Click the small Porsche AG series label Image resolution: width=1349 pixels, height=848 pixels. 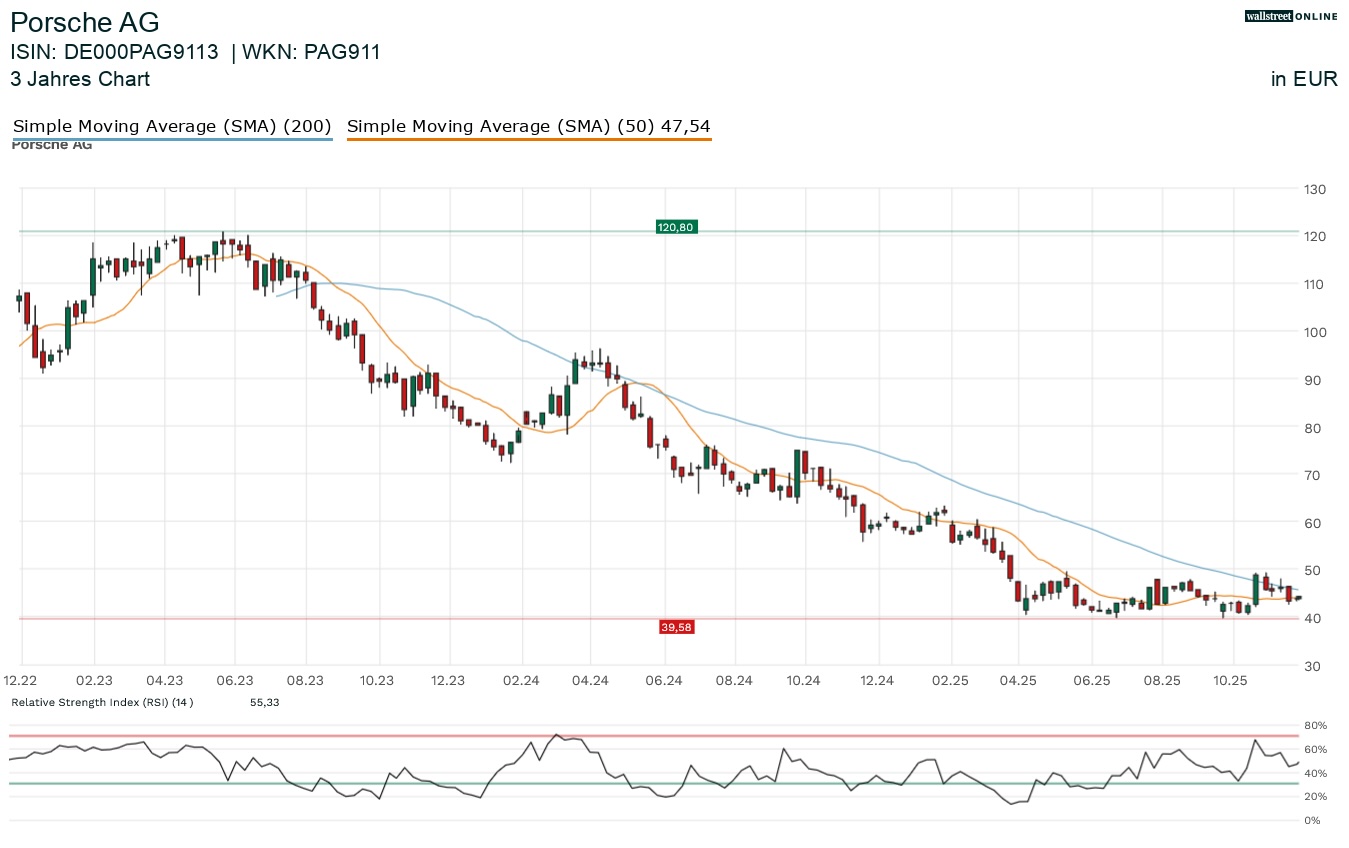click(x=52, y=146)
